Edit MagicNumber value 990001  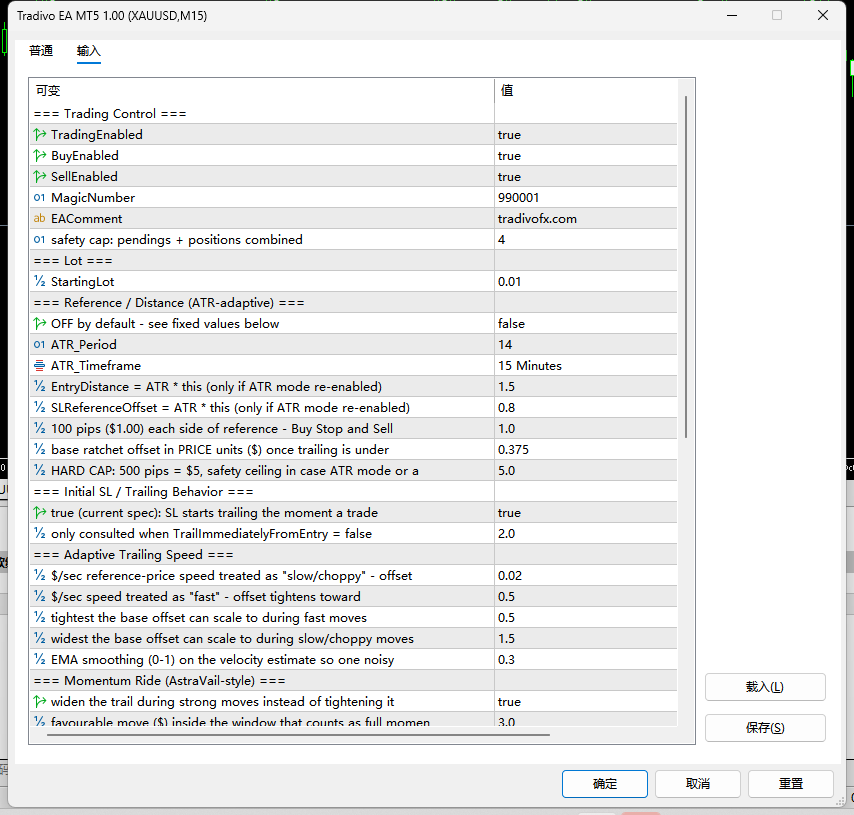click(585, 197)
